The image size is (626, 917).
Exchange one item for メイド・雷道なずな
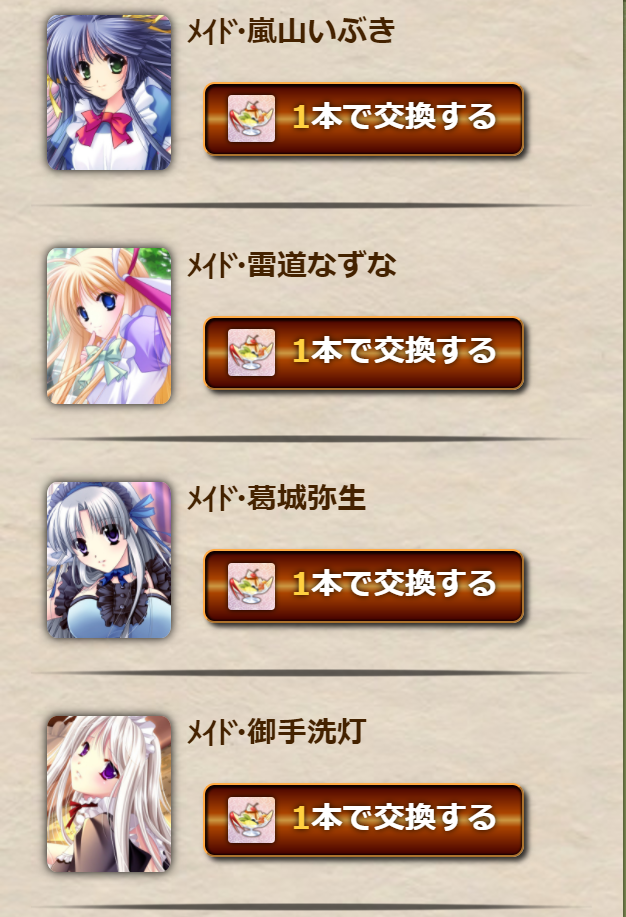tap(363, 353)
